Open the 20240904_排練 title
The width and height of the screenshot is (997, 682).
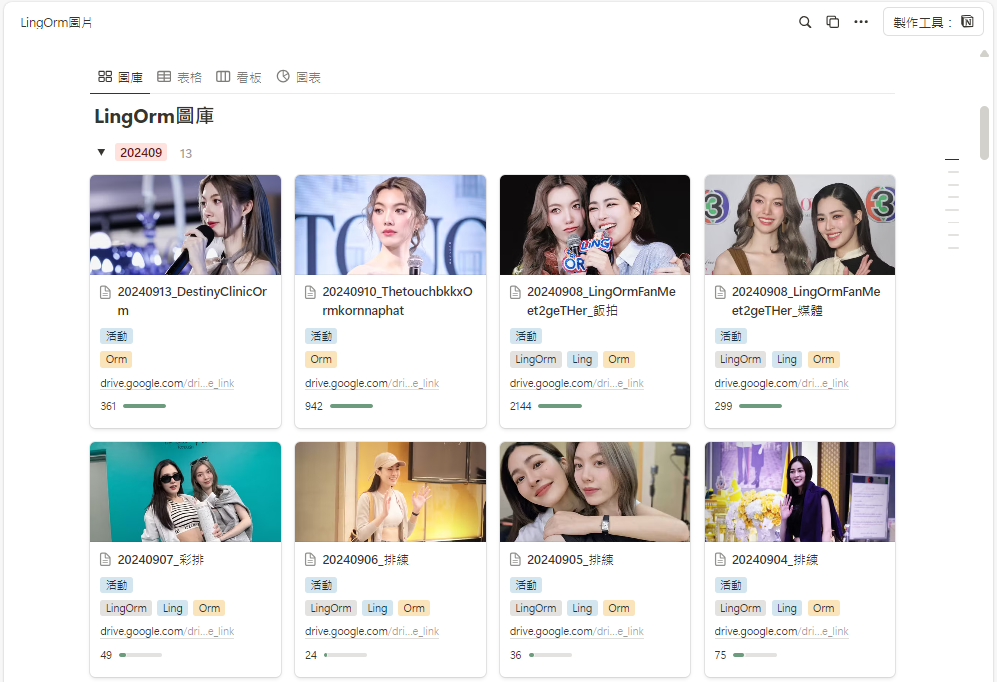774,559
